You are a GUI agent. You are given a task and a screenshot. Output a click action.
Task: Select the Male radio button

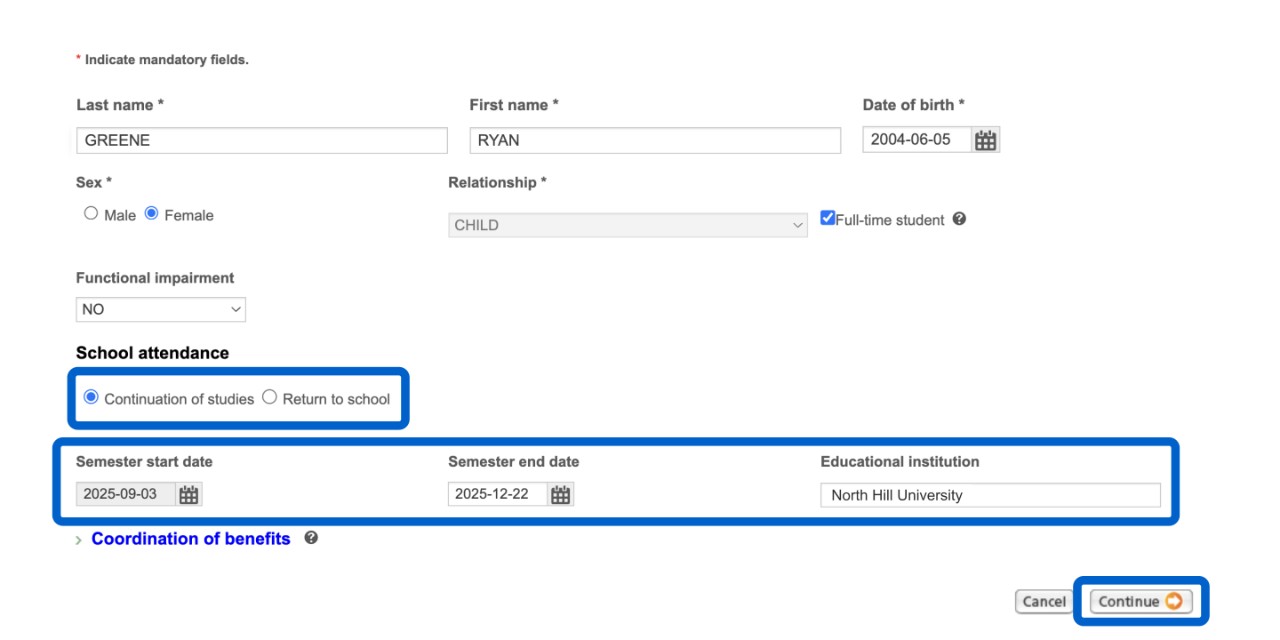pyautogui.click(x=91, y=214)
